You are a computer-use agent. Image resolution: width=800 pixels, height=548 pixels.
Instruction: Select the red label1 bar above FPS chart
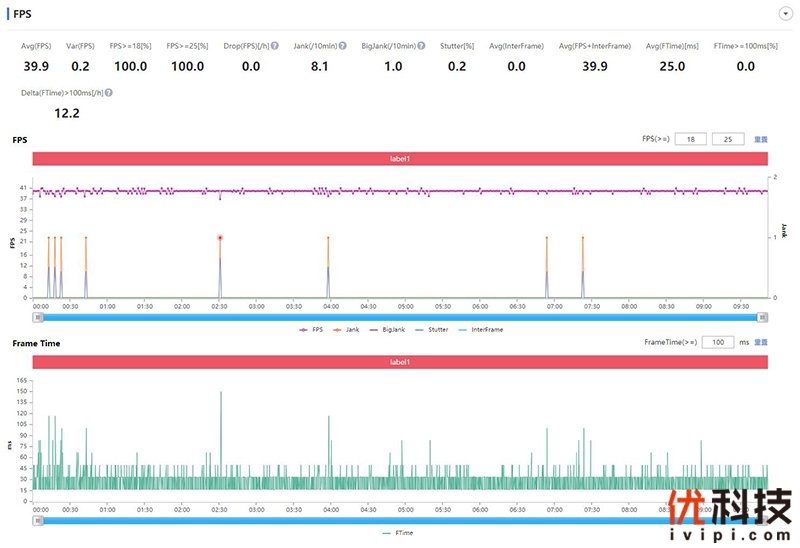400,158
